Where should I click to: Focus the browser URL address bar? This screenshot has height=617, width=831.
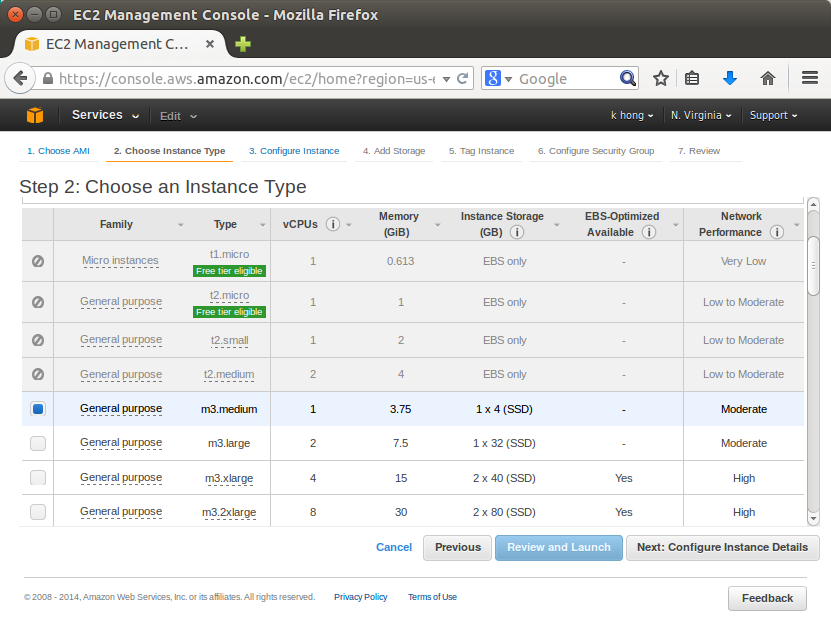tap(246, 79)
